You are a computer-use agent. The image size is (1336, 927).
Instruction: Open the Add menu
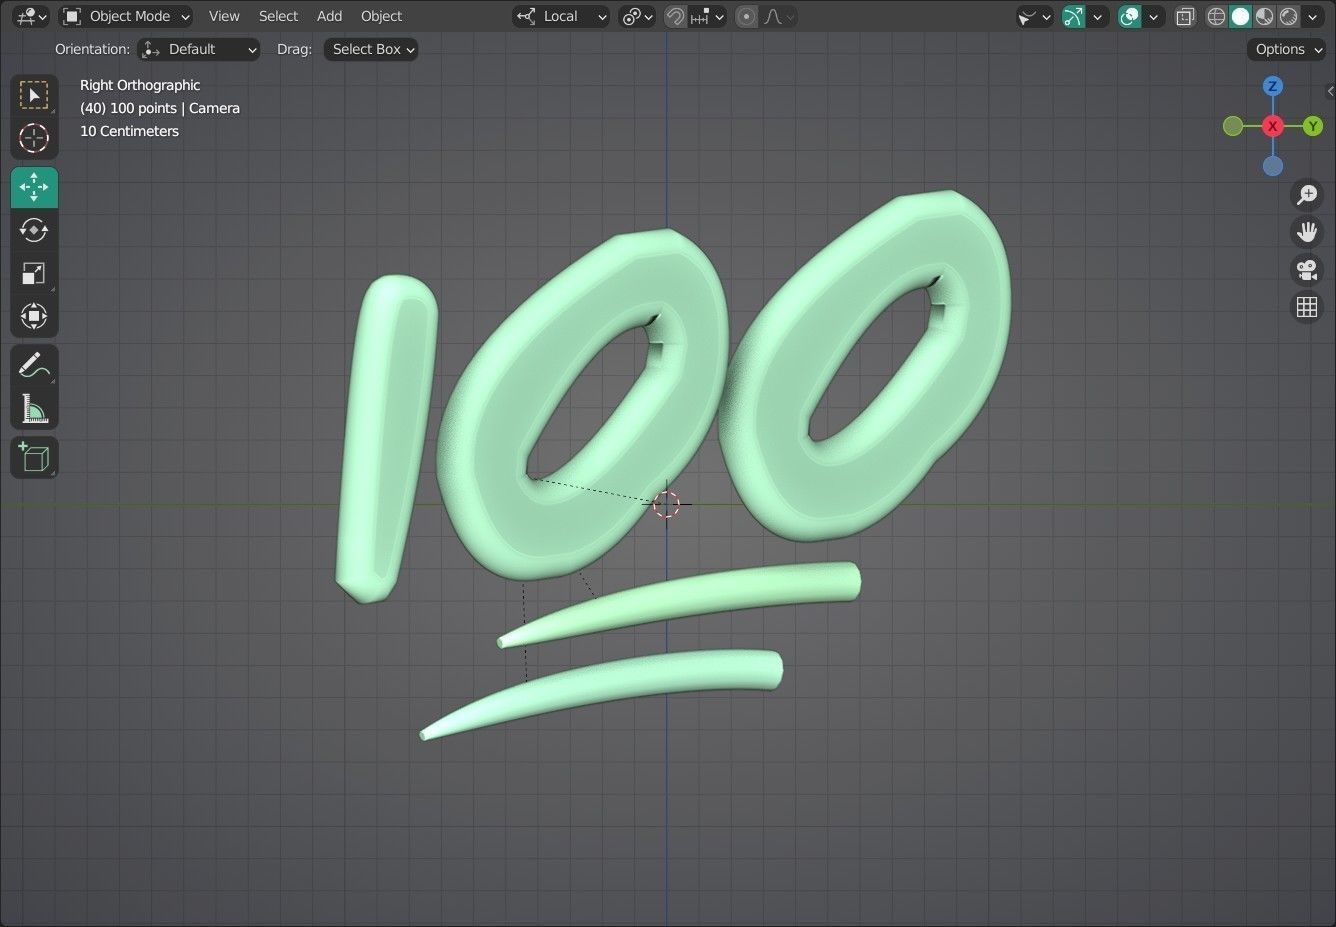pyautogui.click(x=329, y=16)
